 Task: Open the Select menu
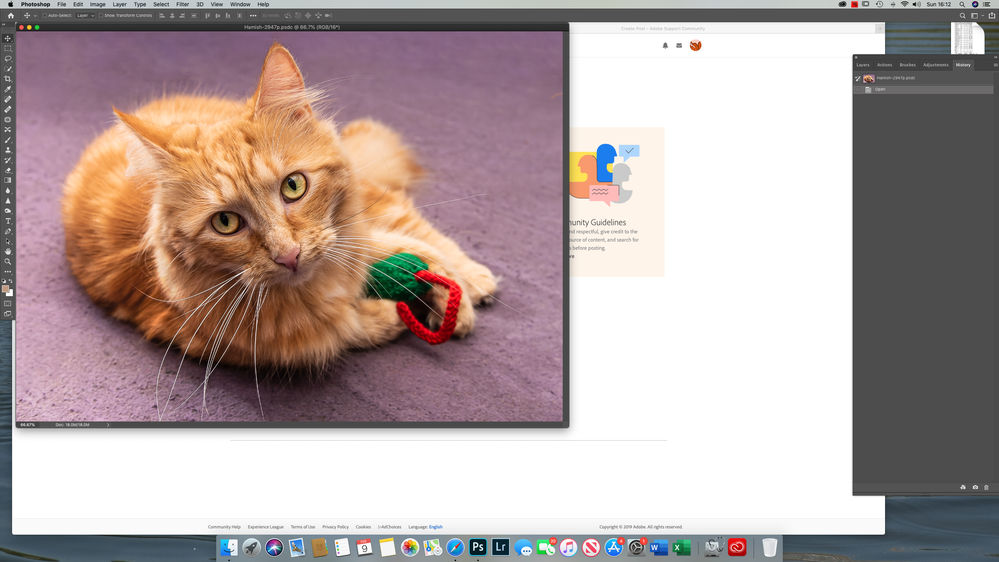(161, 4)
